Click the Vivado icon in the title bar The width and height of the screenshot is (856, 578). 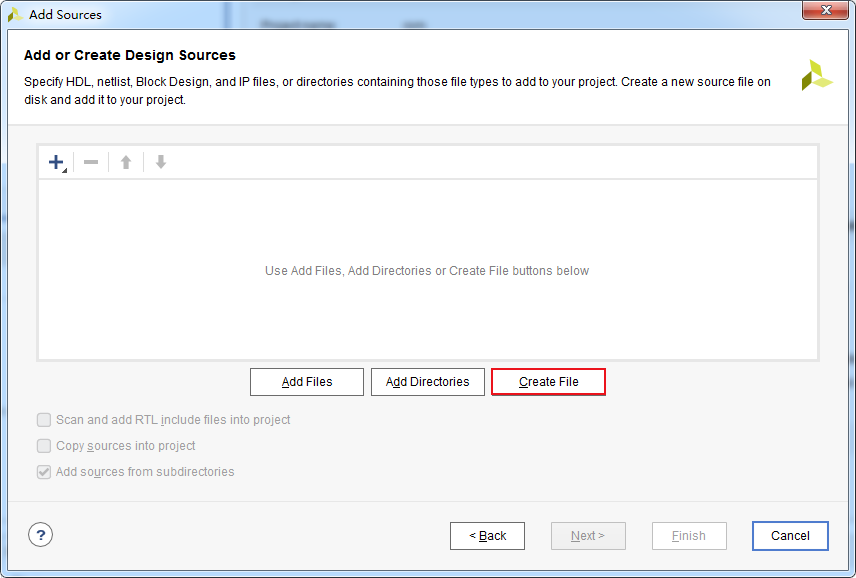(15, 15)
